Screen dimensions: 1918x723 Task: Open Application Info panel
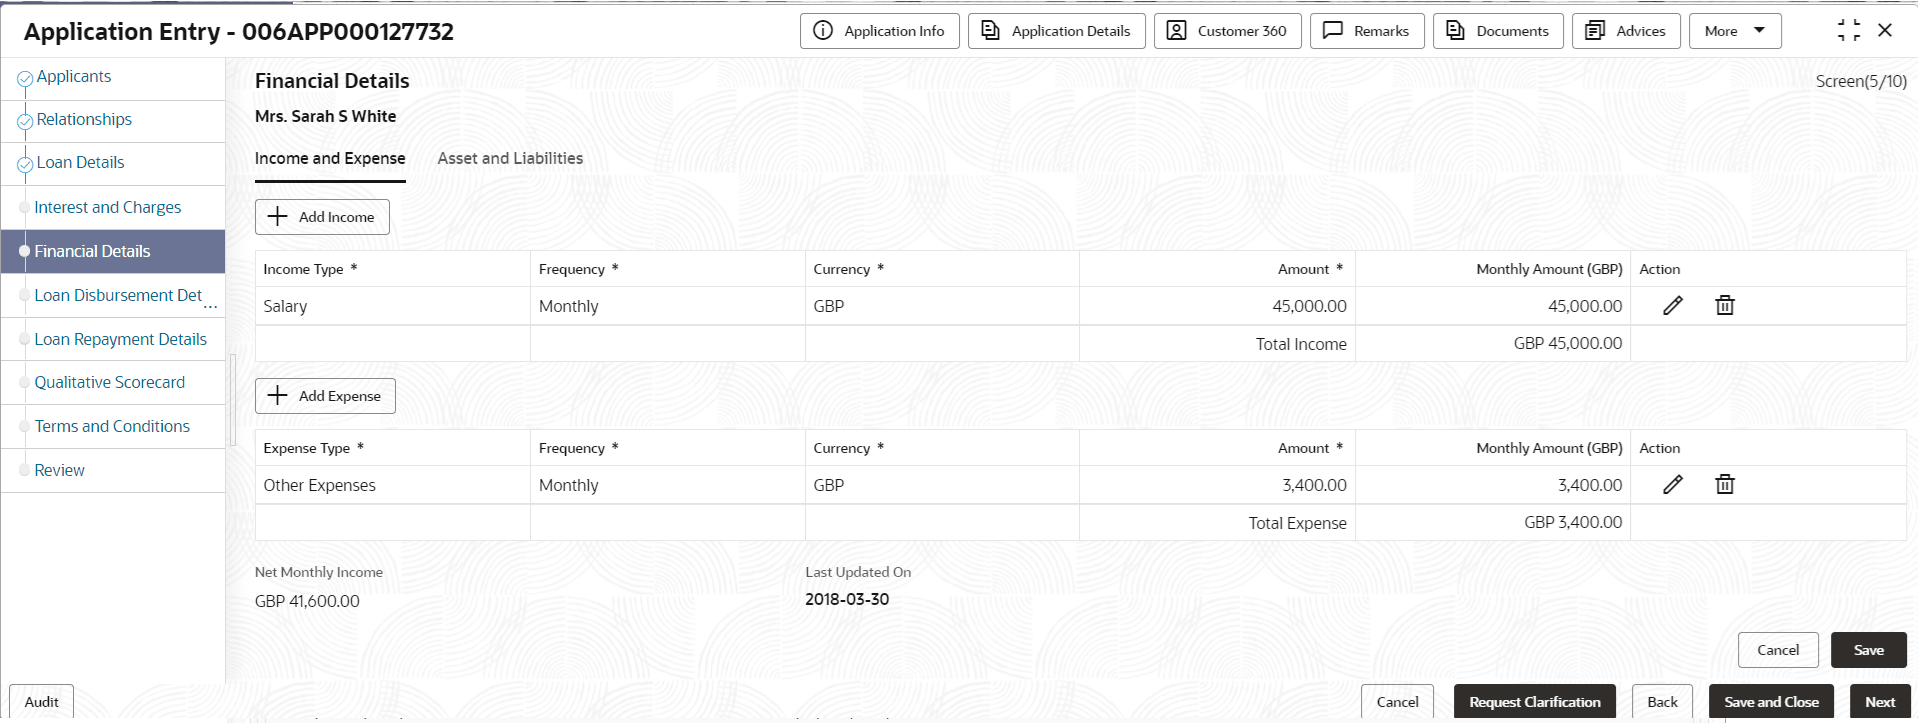879,31
